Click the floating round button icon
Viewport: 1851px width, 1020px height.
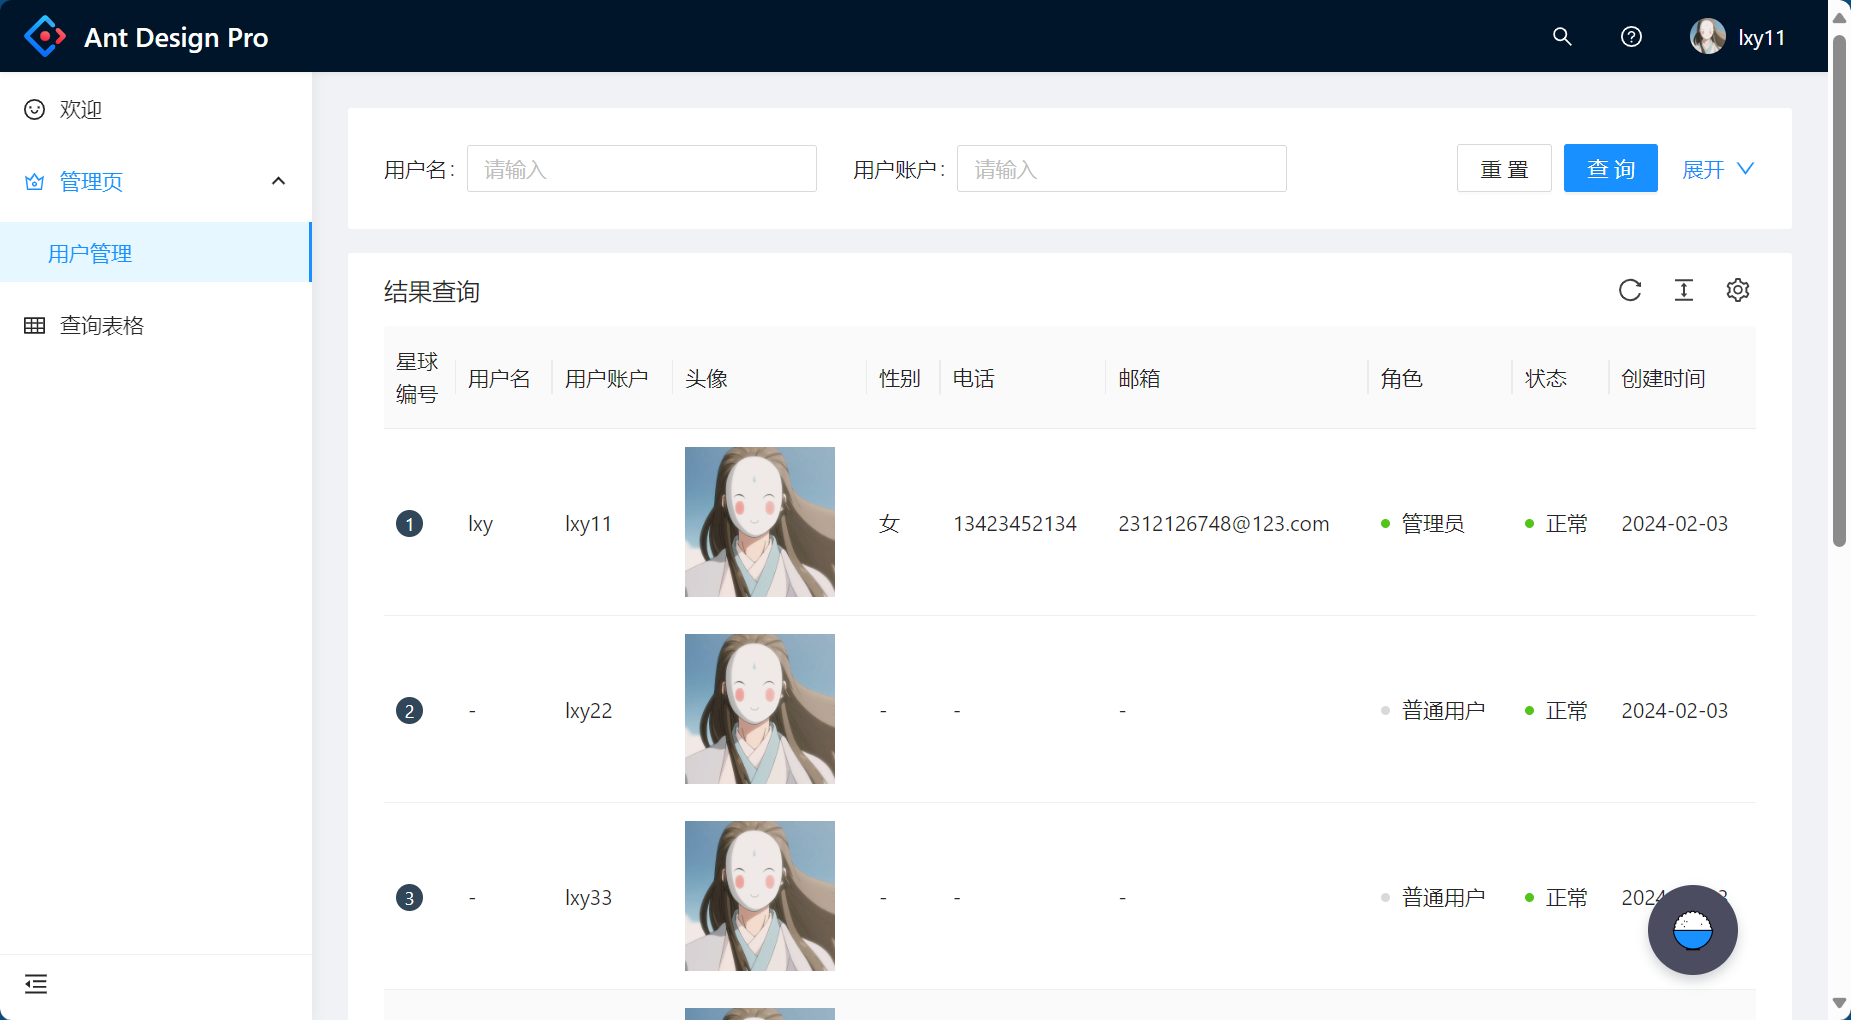click(1693, 930)
